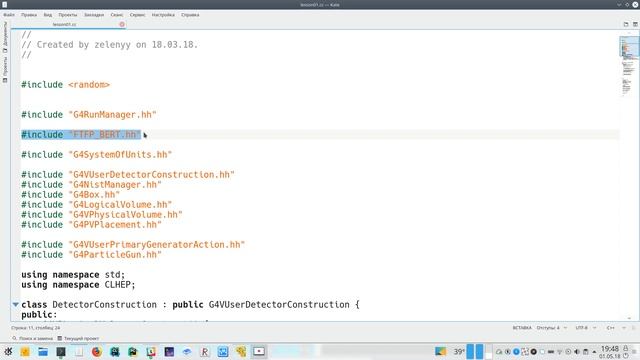Viewport: 640px width, 360px height.
Task: Open the Проекты menu
Action: coord(68,15)
